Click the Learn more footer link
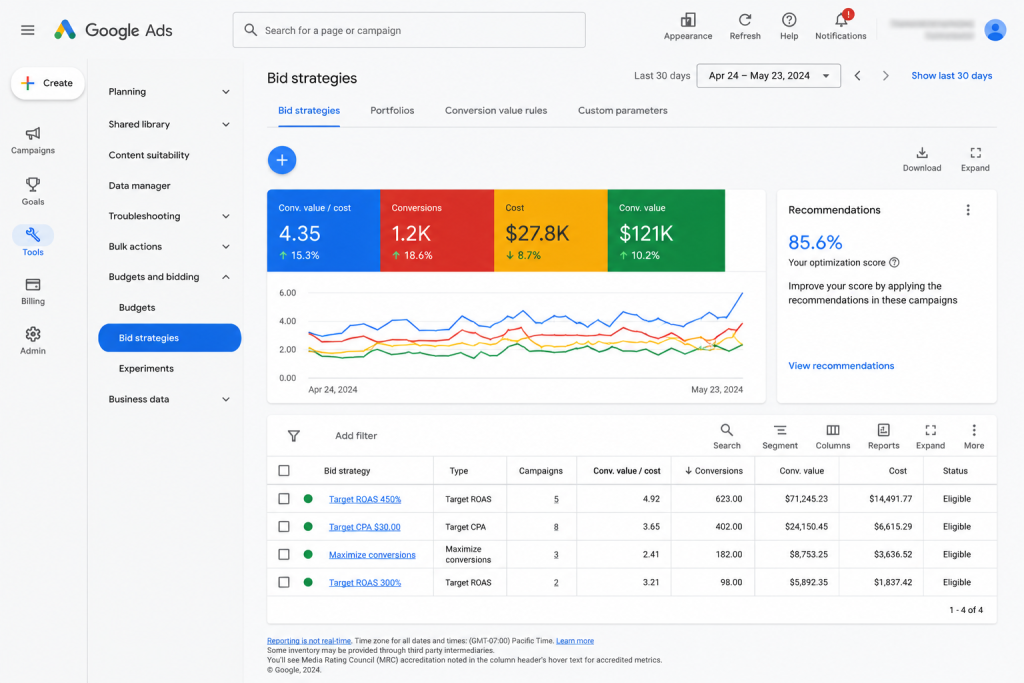Viewport: 1024px width, 683px height. pos(575,641)
